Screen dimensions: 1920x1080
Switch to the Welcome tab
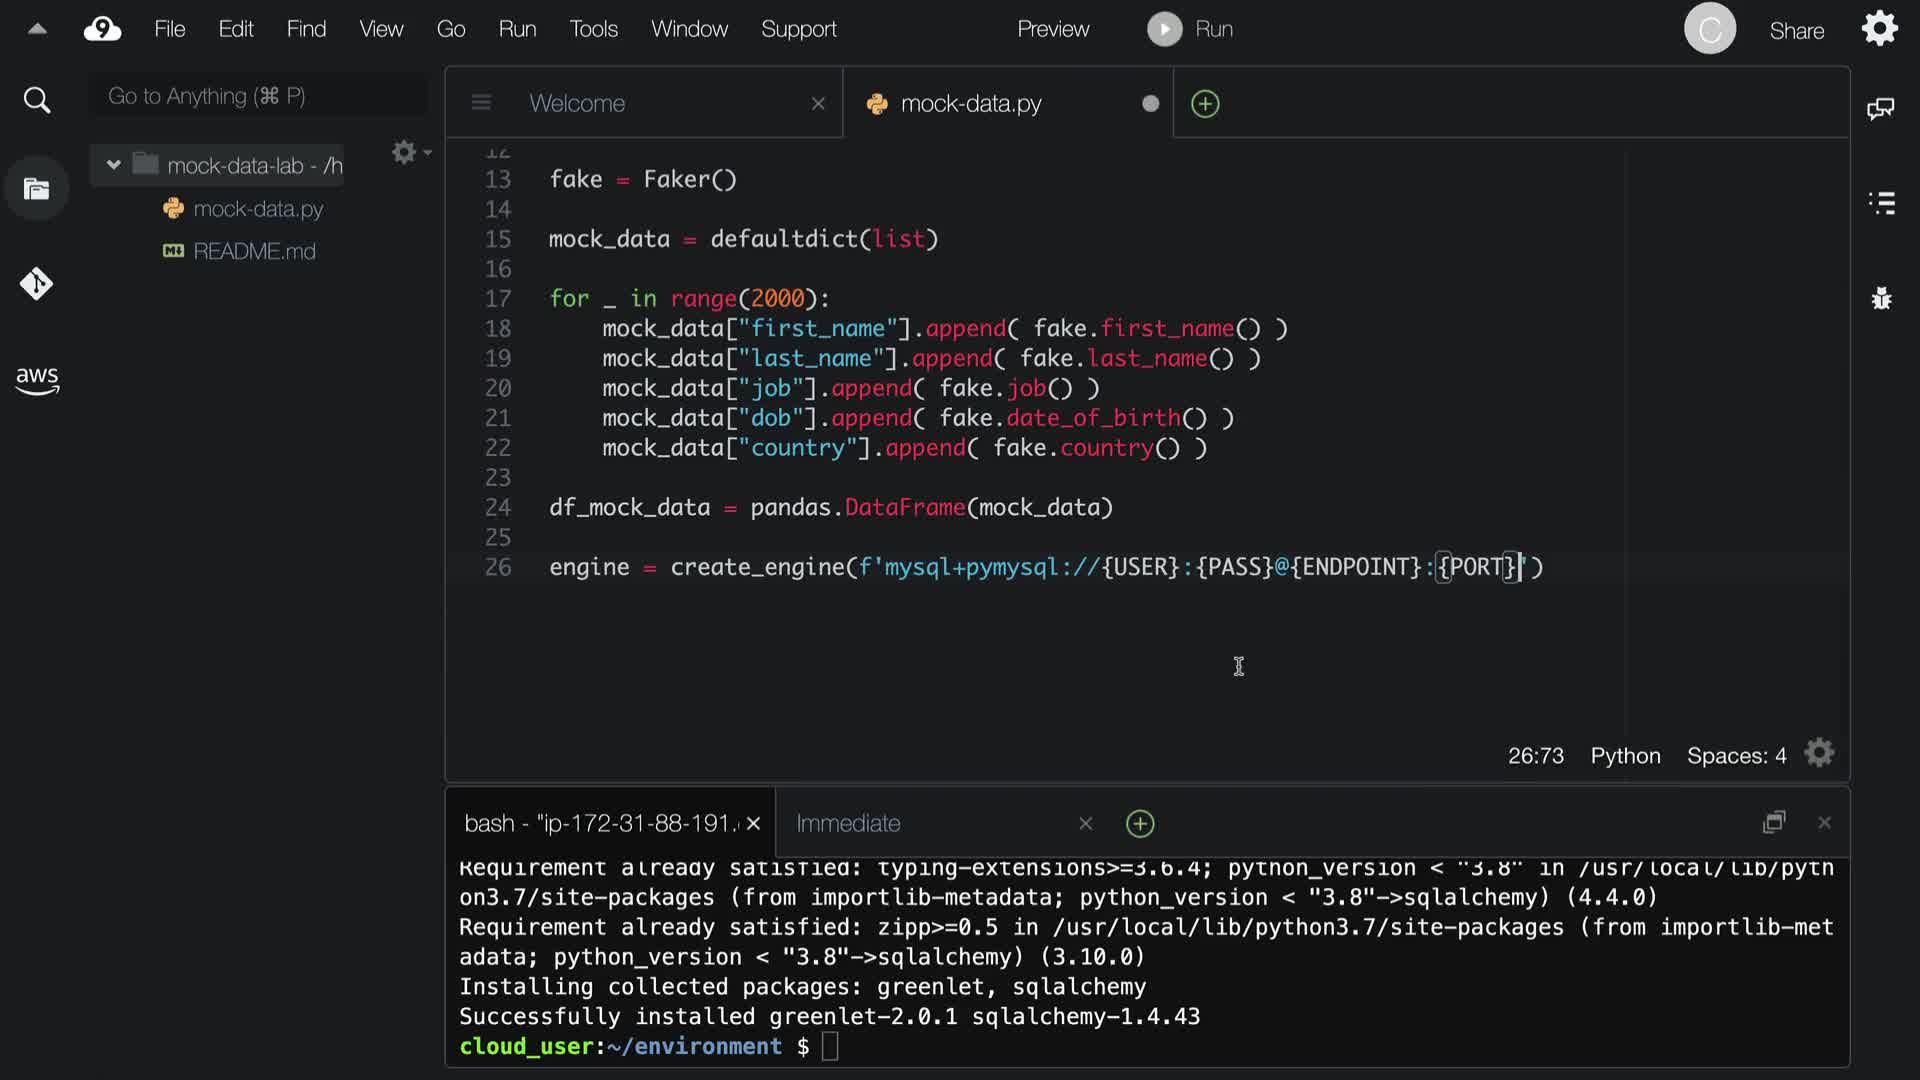pyautogui.click(x=577, y=103)
